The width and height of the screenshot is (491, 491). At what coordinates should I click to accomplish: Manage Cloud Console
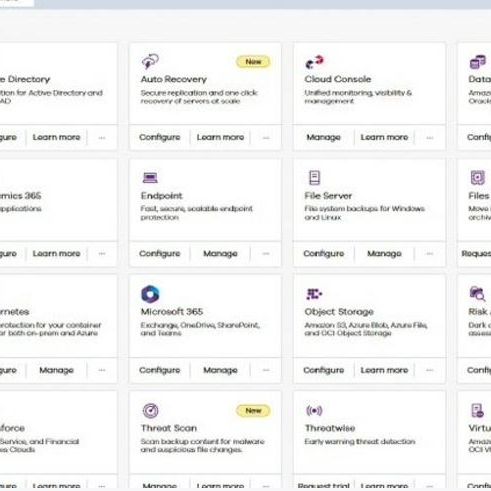pos(323,137)
